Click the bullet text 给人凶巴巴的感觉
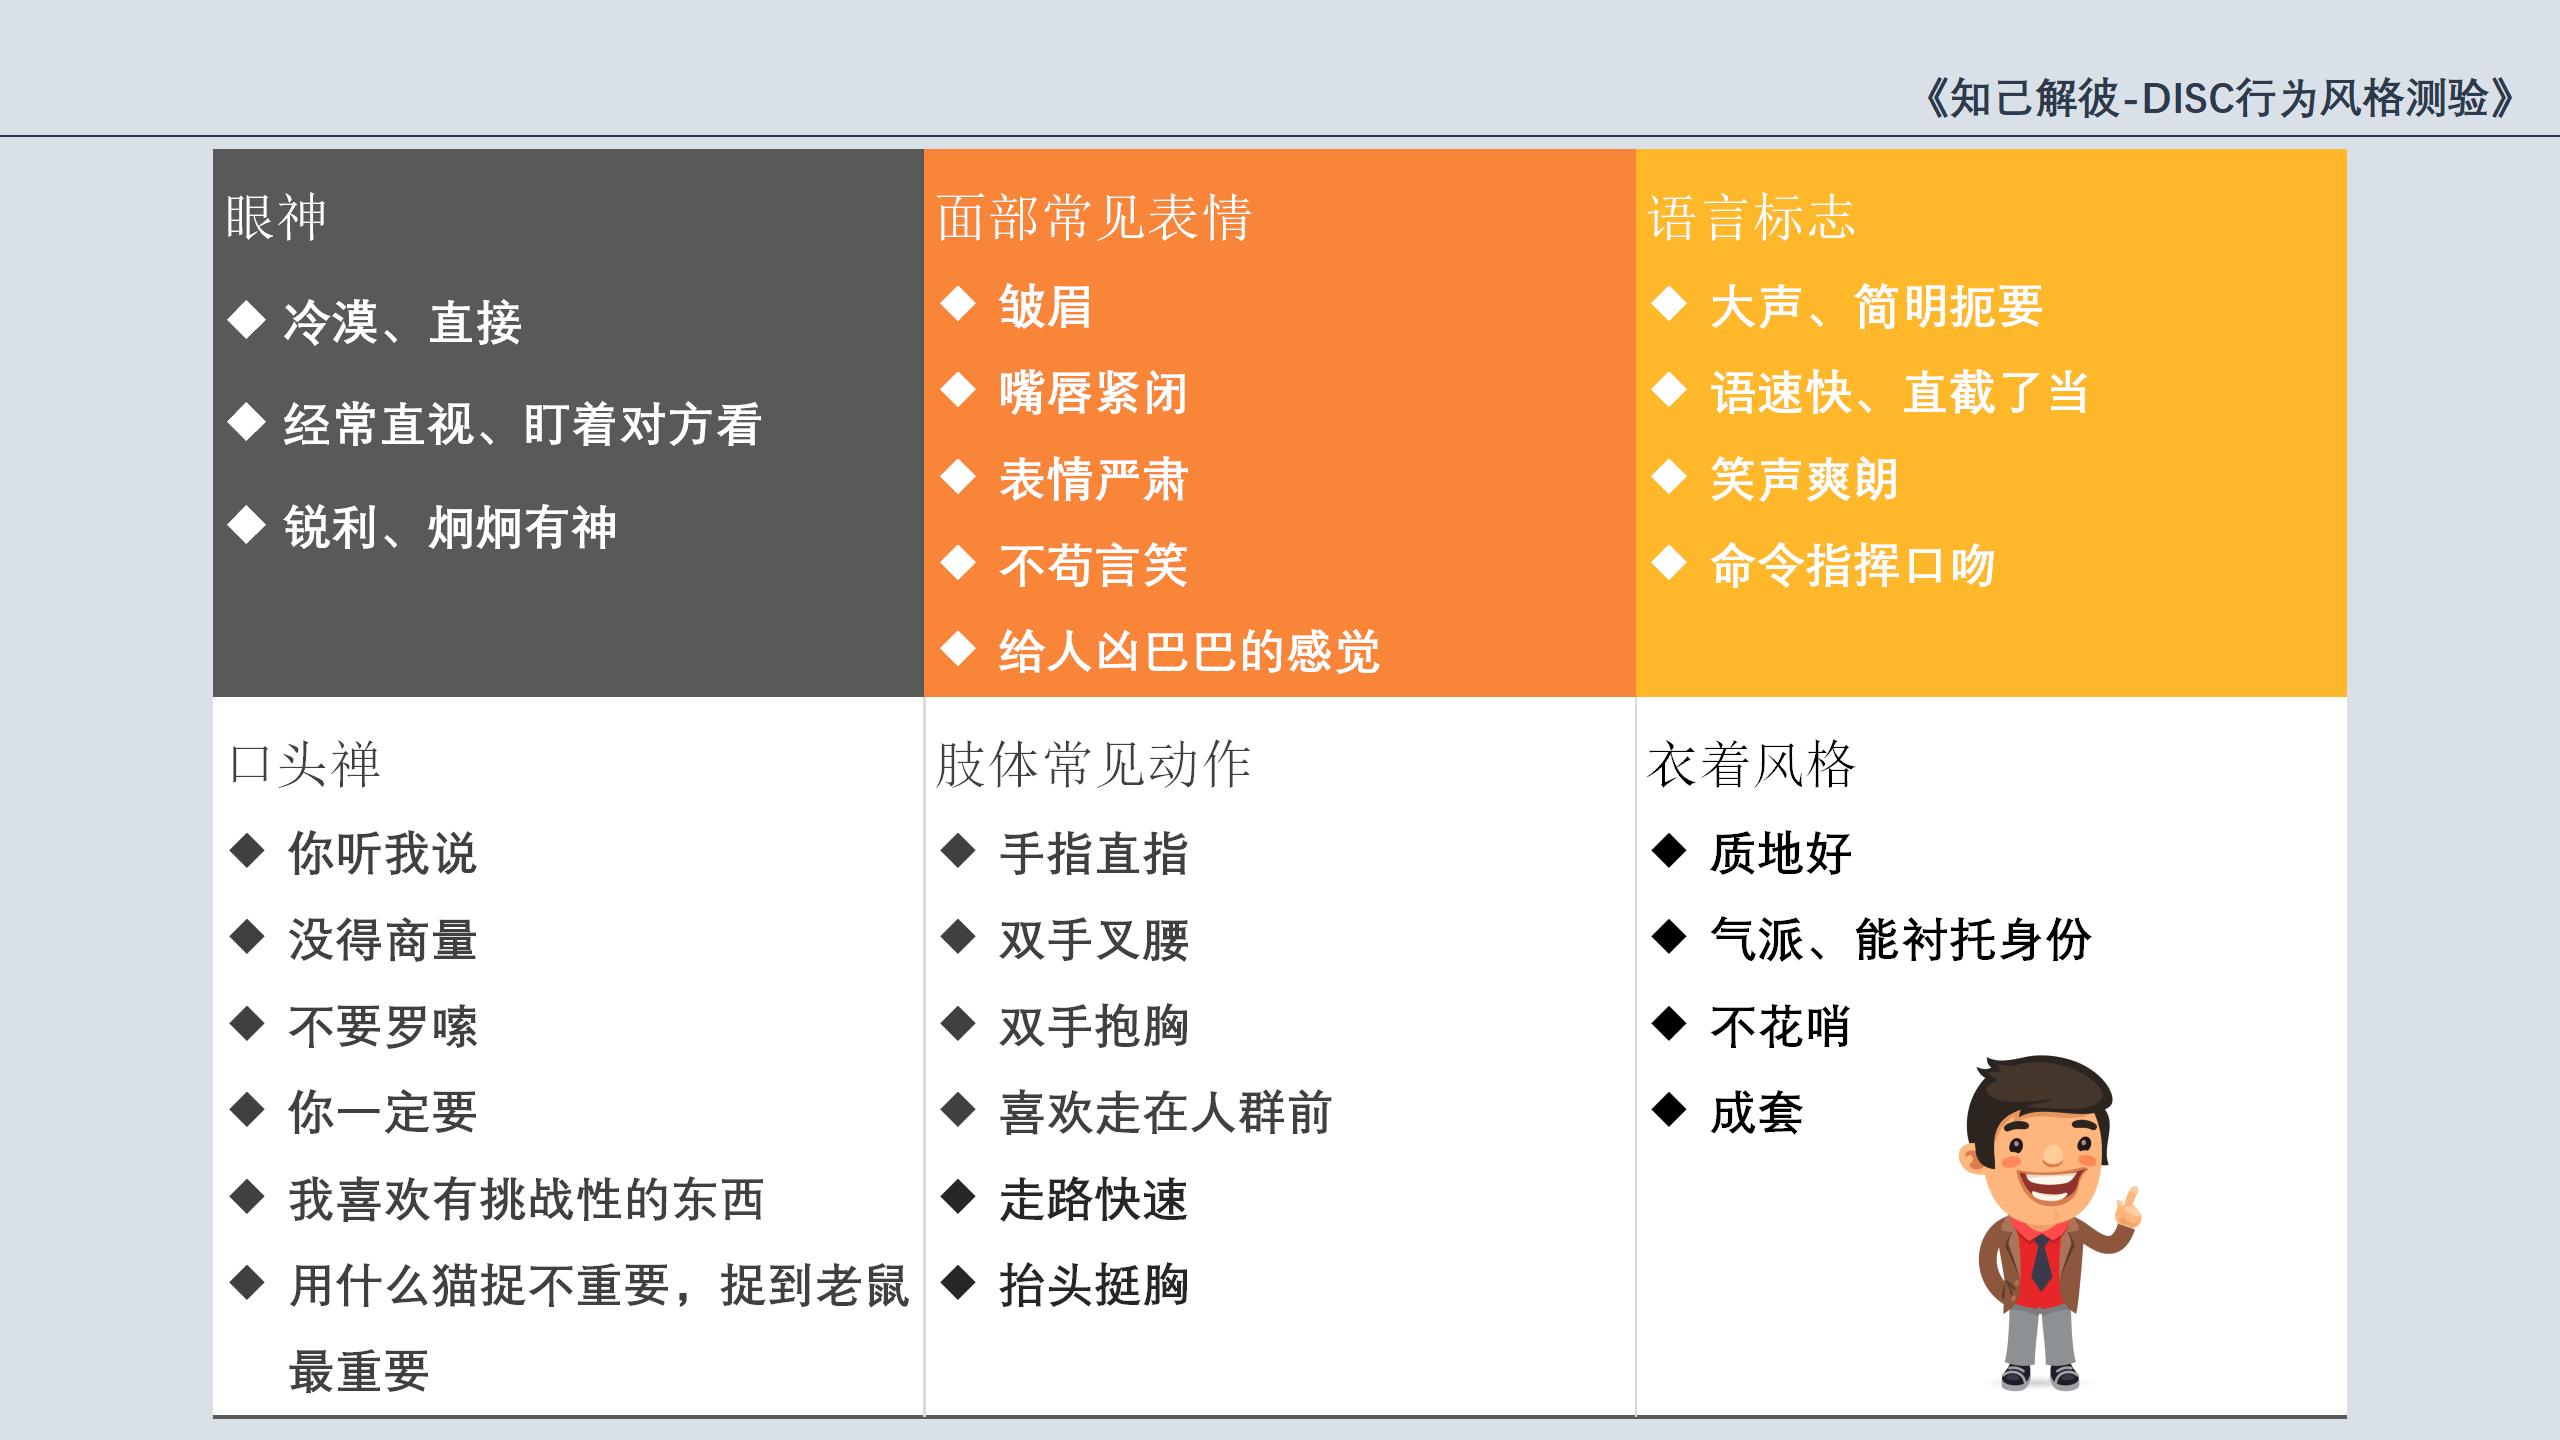2560x1440 pixels. tap(1189, 652)
